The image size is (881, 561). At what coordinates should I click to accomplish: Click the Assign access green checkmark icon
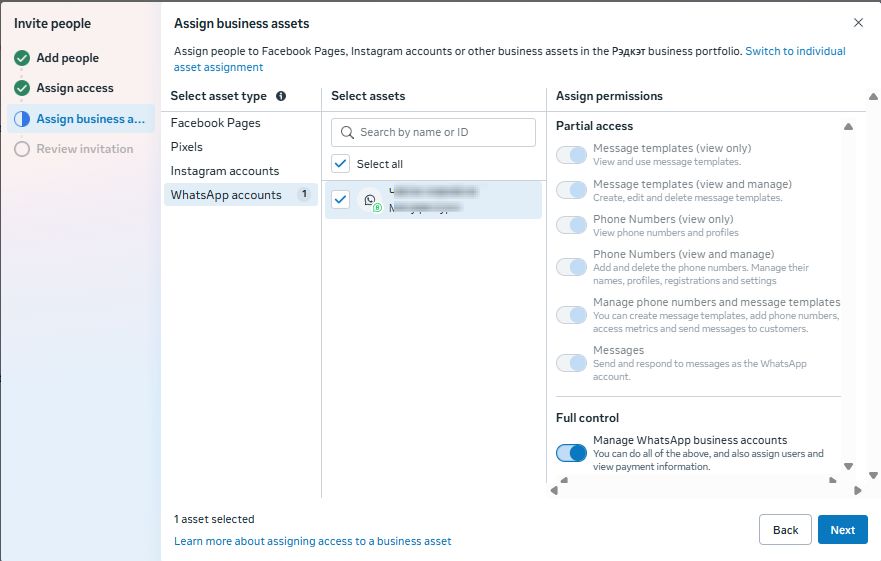point(22,88)
